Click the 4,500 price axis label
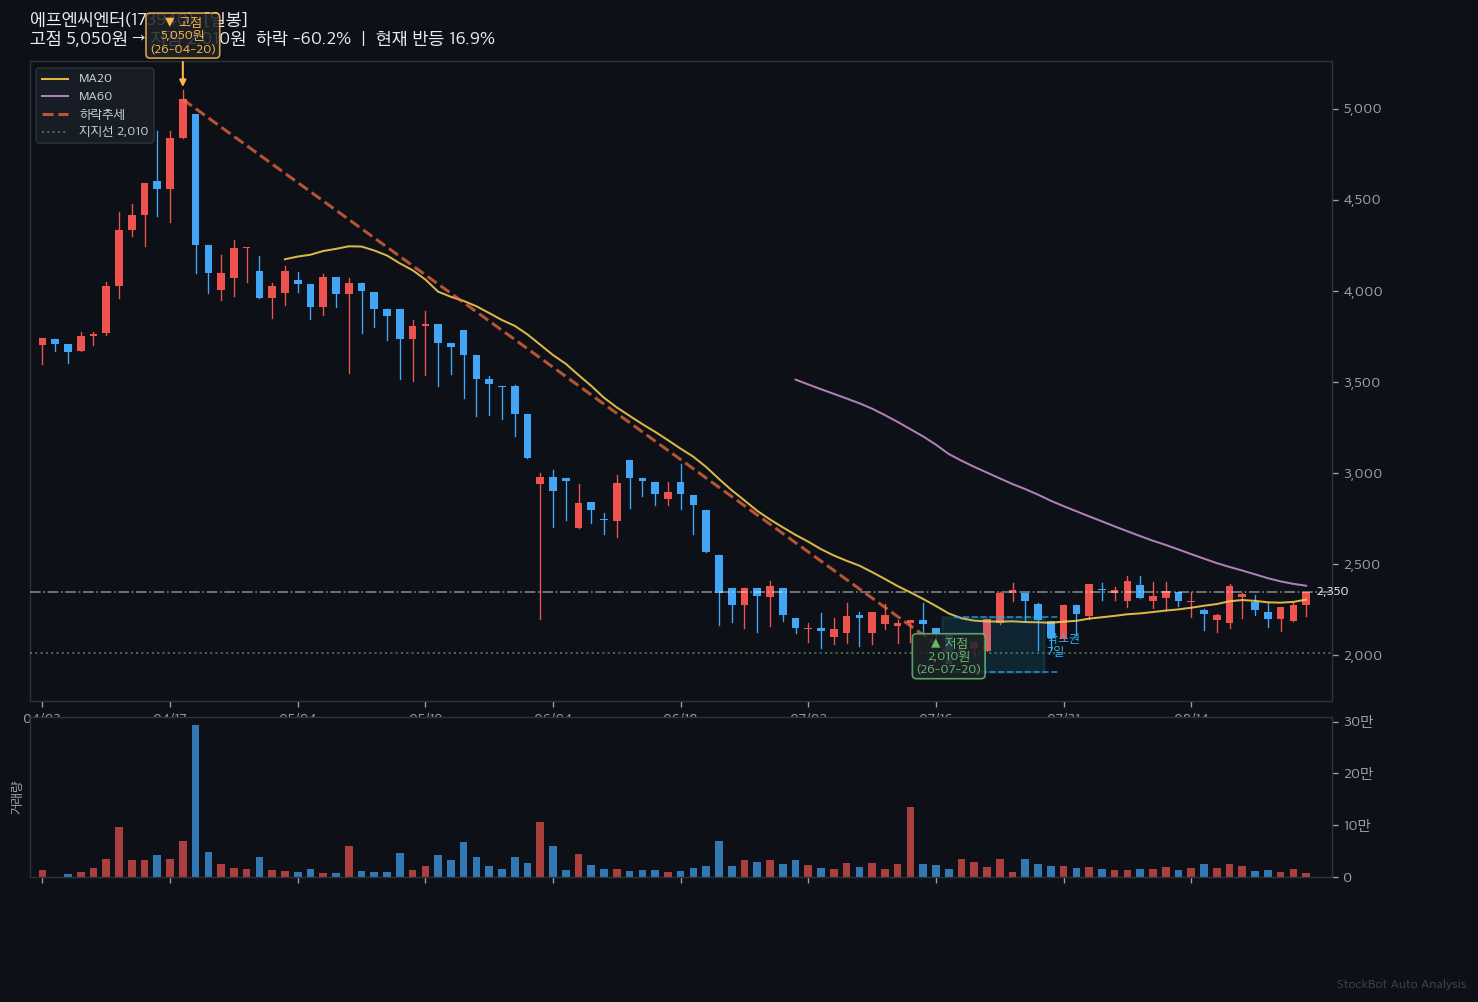1478x1002 pixels. click(1362, 200)
